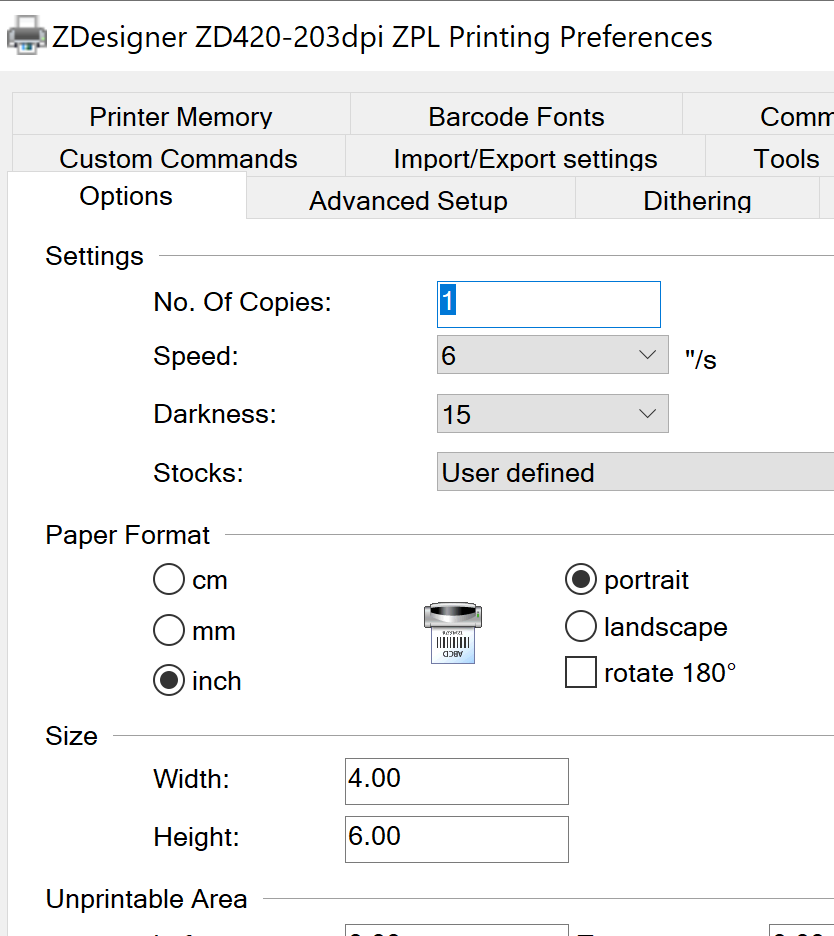Click the printer icon in title bar

[26, 37]
